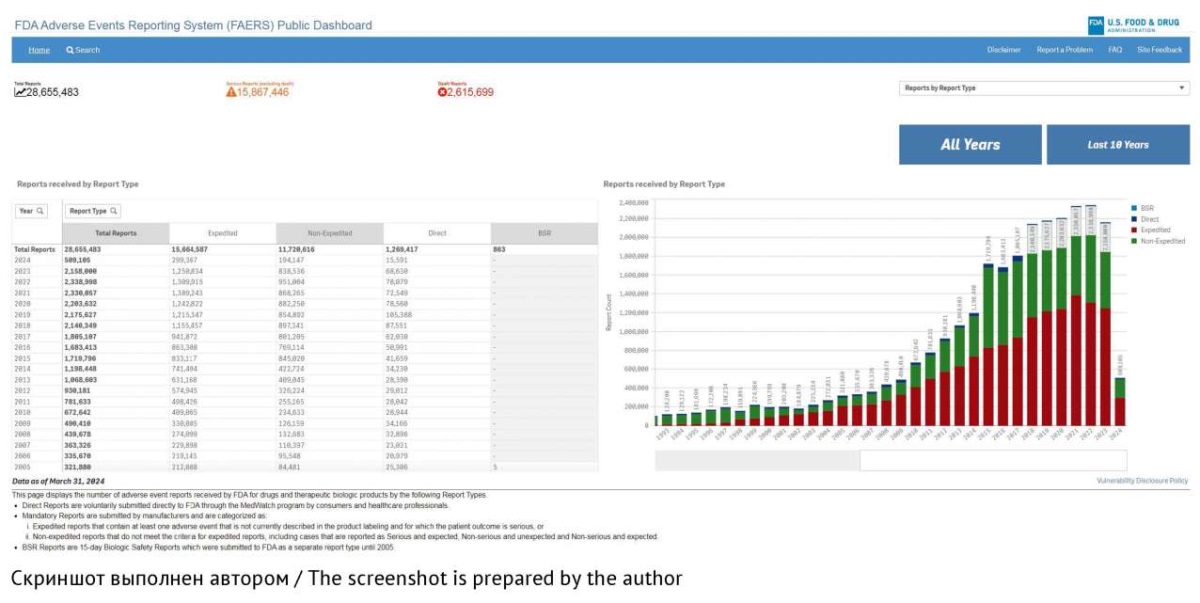Select the Last 10 Years button
Image resolution: width=1200 pixels, height=603 pixels.
(x=1118, y=144)
